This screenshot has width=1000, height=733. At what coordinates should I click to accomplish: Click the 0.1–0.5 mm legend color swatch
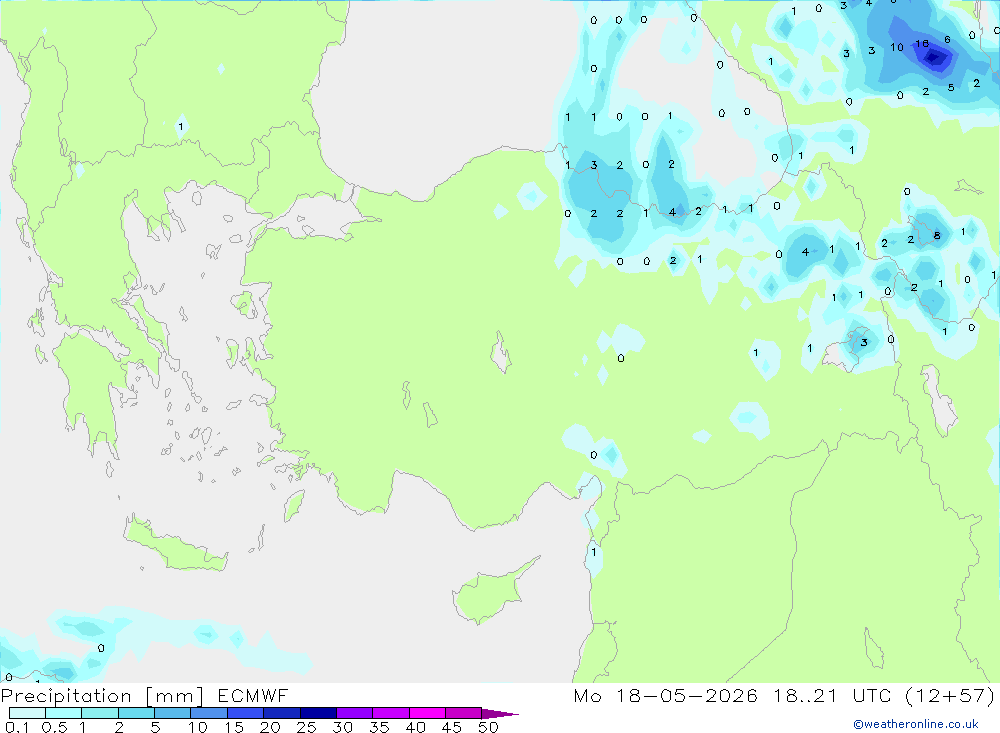tap(27, 713)
